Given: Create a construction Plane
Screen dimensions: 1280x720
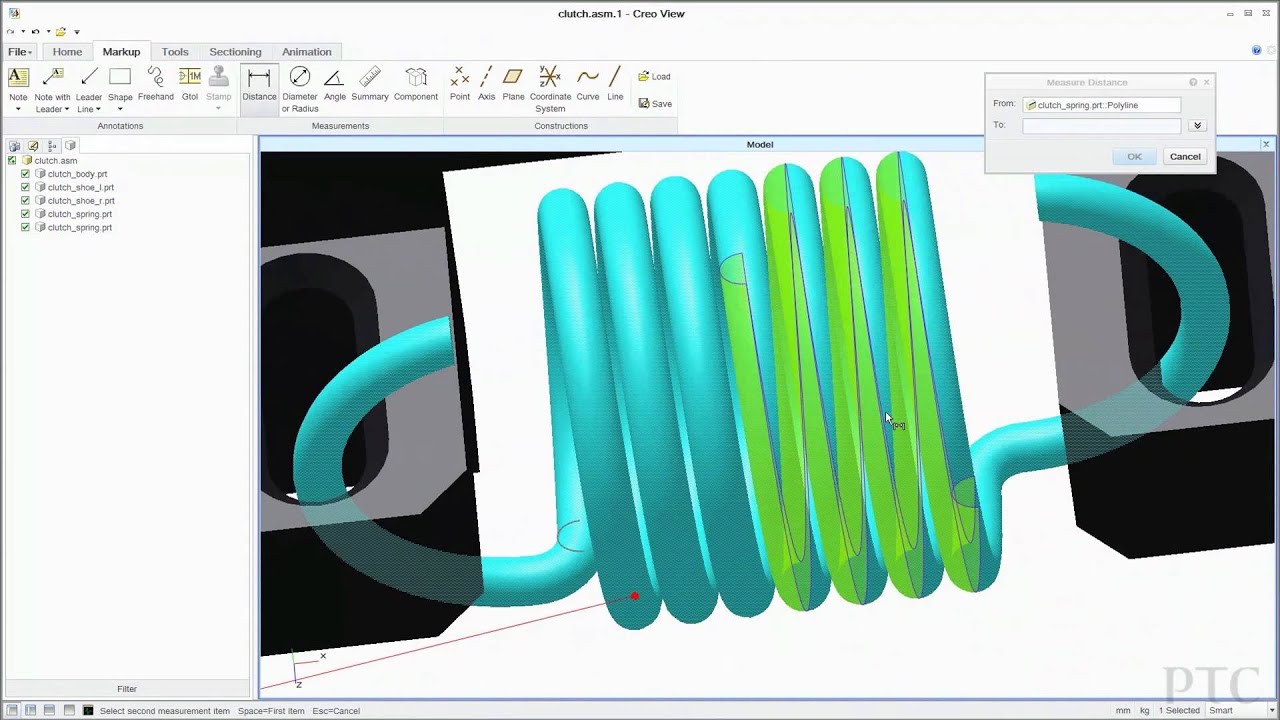Looking at the screenshot, I should (x=513, y=84).
